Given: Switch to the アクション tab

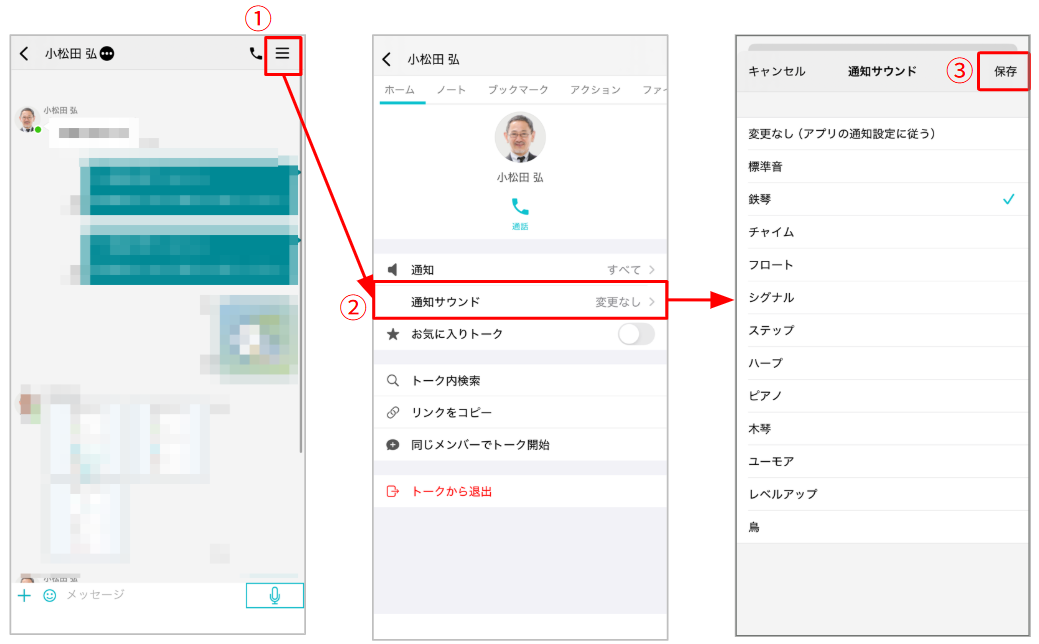Looking at the screenshot, I should point(596,89).
